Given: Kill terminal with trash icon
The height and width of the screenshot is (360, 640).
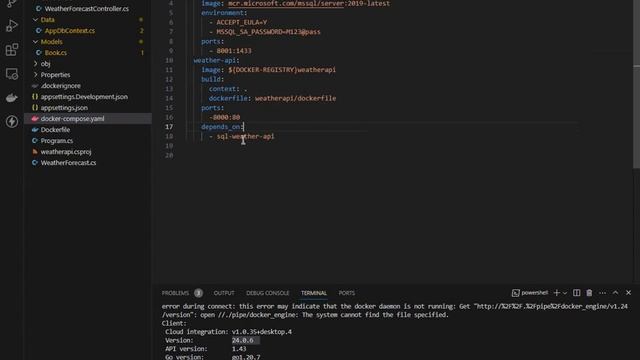Looking at the screenshot, I should [x=589, y=293].
